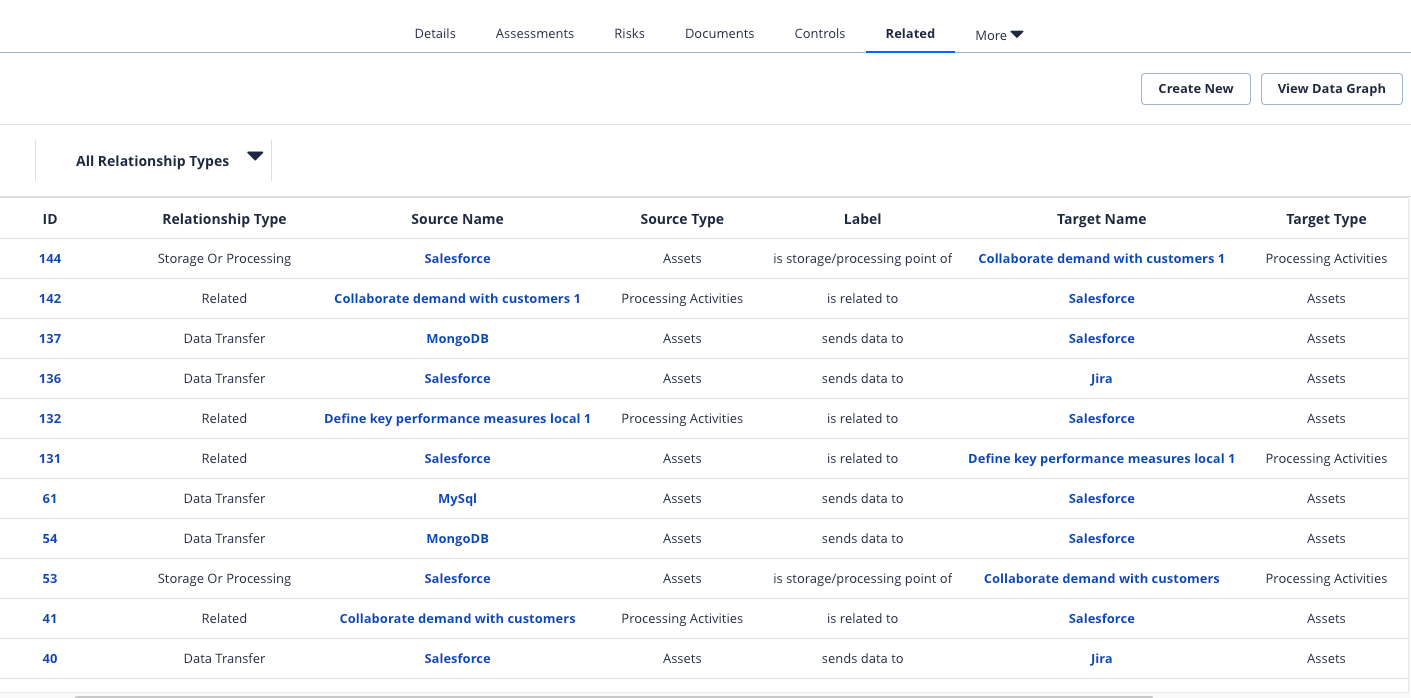Viewport: 1411px width, 698px height.
Task: Open the MongoDB source link in row 137
Action: point(457,338)
